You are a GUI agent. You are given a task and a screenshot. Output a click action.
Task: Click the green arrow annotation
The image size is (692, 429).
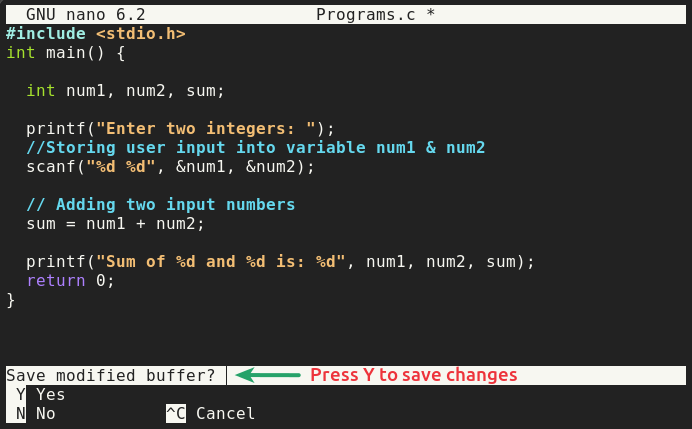268,375
